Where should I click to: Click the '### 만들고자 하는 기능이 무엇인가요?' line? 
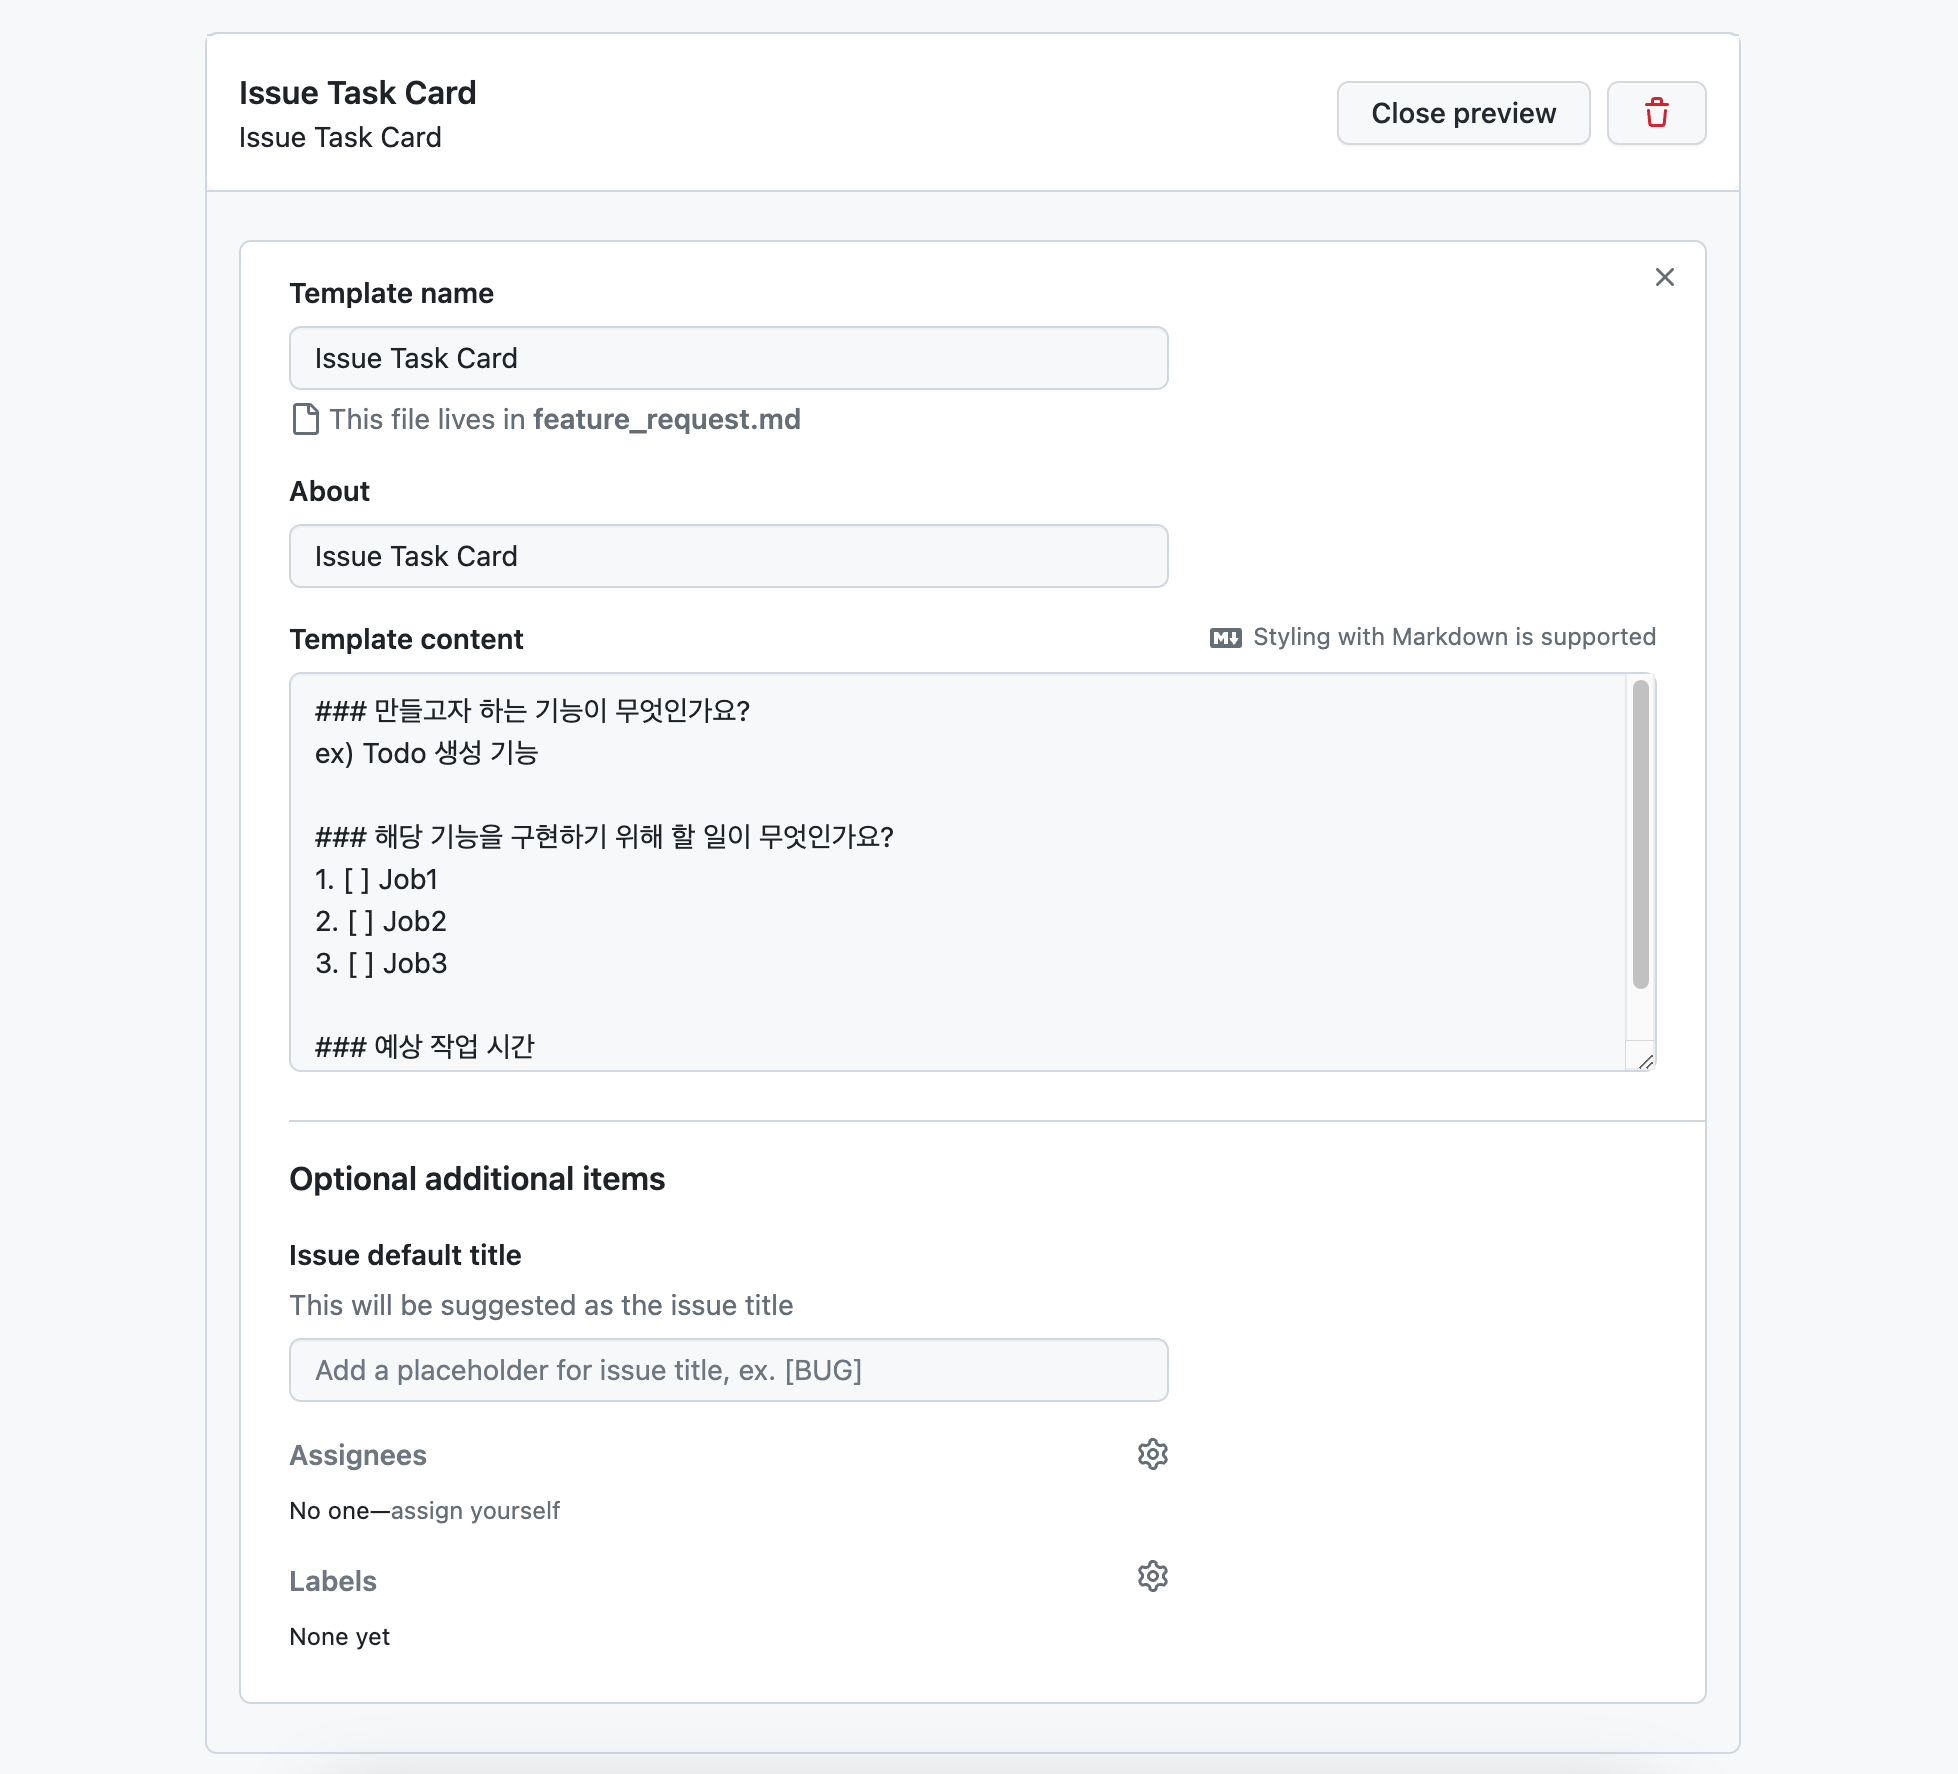click(532, 711)
